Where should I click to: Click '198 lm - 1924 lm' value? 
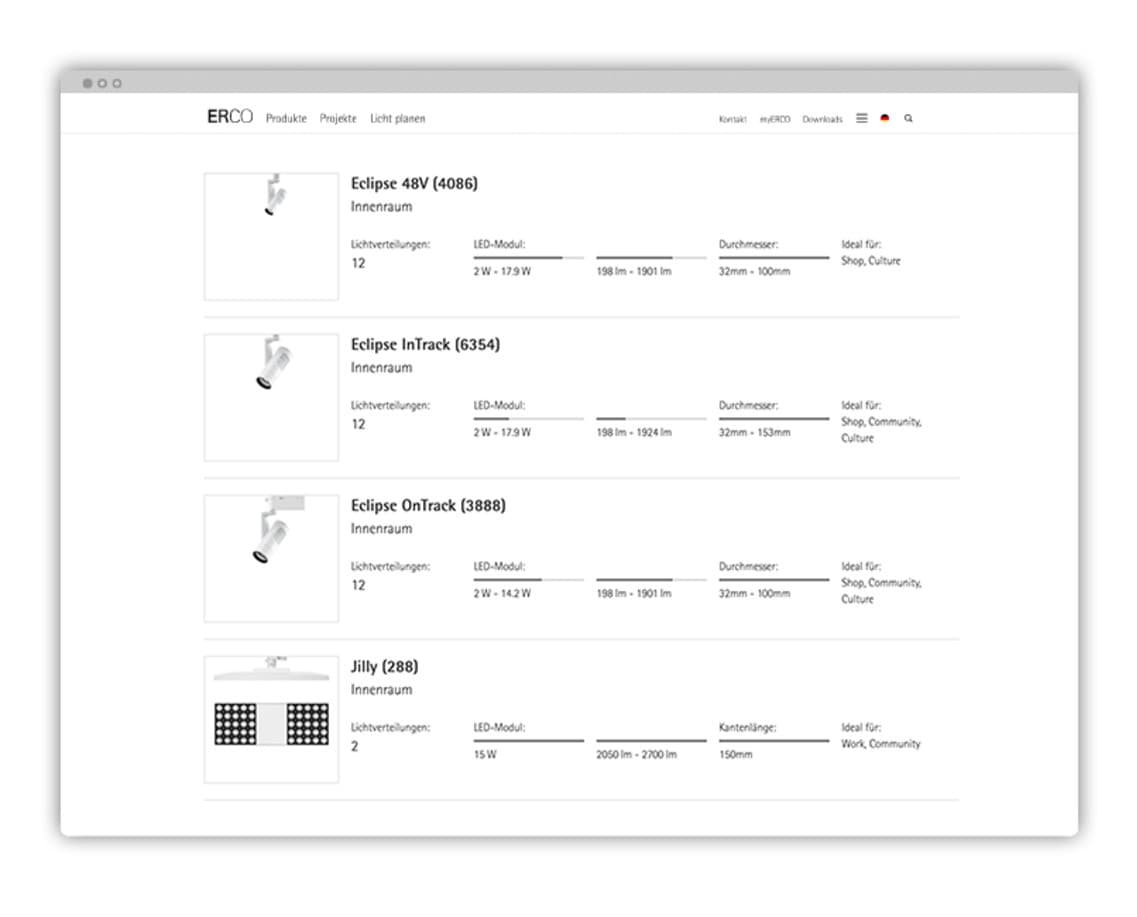634,432
